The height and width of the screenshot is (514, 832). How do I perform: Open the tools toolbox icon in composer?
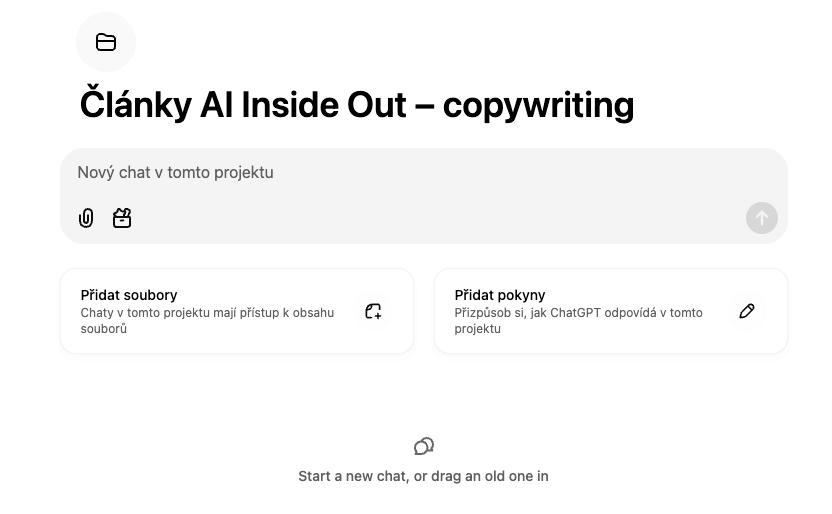pyautogui.click(x=122, y=218)
